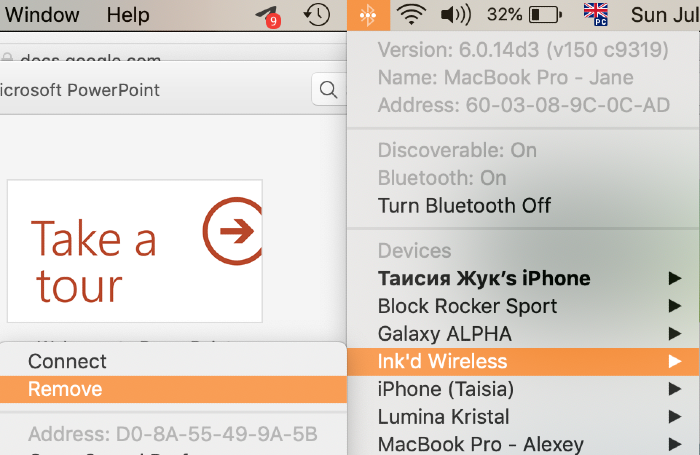This screenshot has width=700, height=455.
Task: Click the Microsoft PowerPoint window title
Action: (79, 90)
